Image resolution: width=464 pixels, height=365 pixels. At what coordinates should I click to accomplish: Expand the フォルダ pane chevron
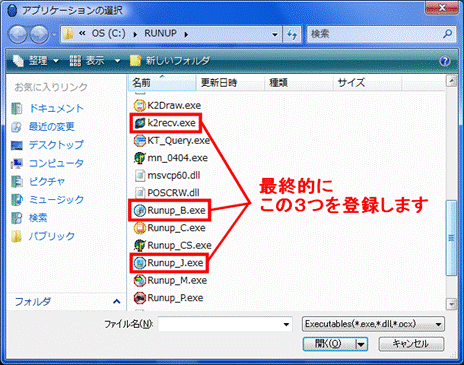point(117,302)
